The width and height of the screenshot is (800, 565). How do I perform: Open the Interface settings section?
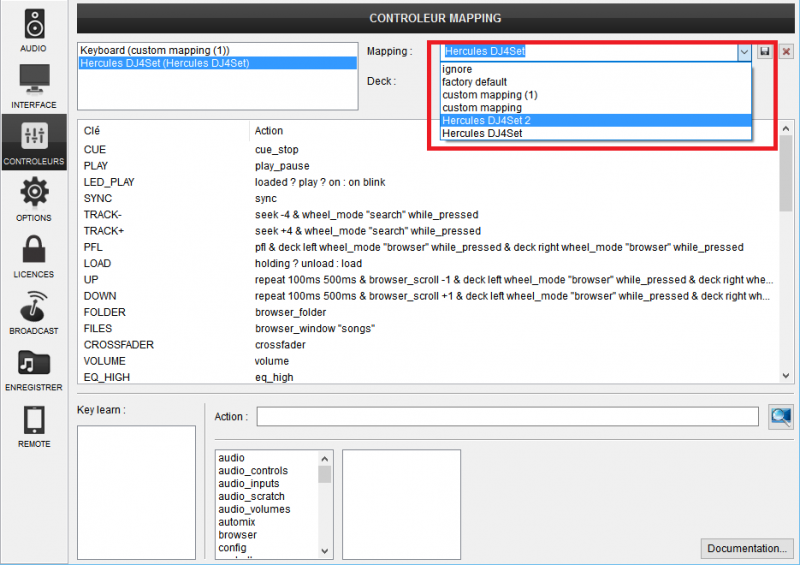pyautogui.click(x=34, y=86)
